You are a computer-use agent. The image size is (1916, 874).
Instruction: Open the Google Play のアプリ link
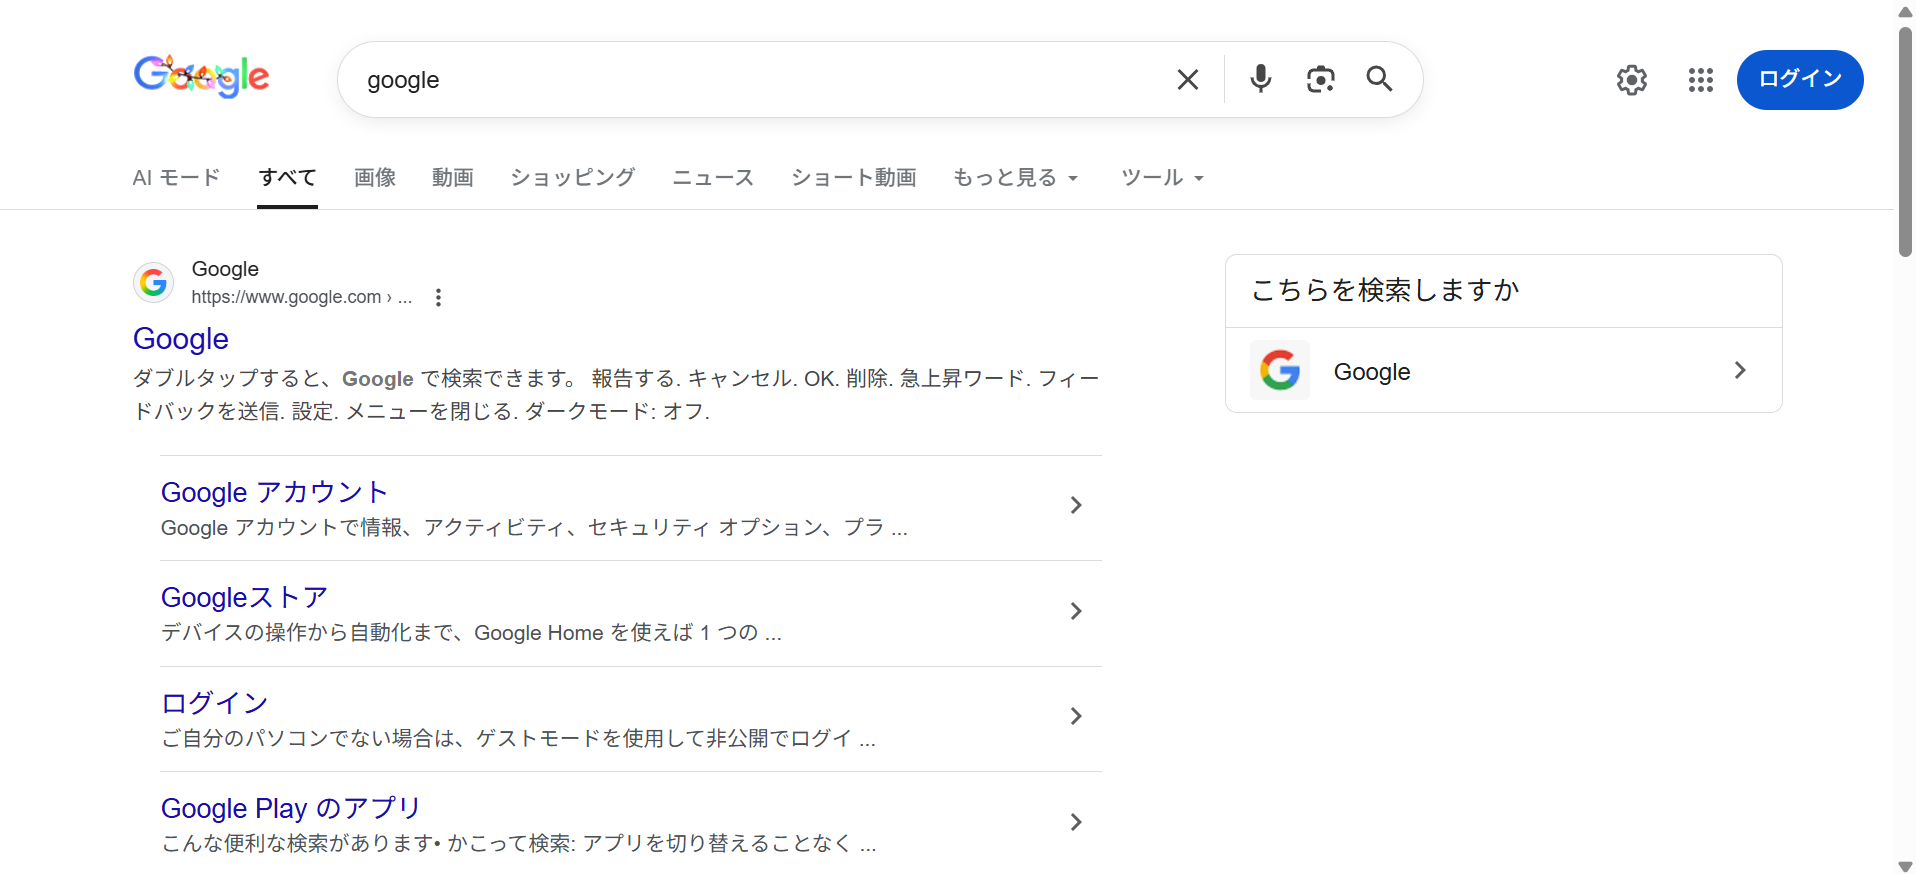(290, 808)
